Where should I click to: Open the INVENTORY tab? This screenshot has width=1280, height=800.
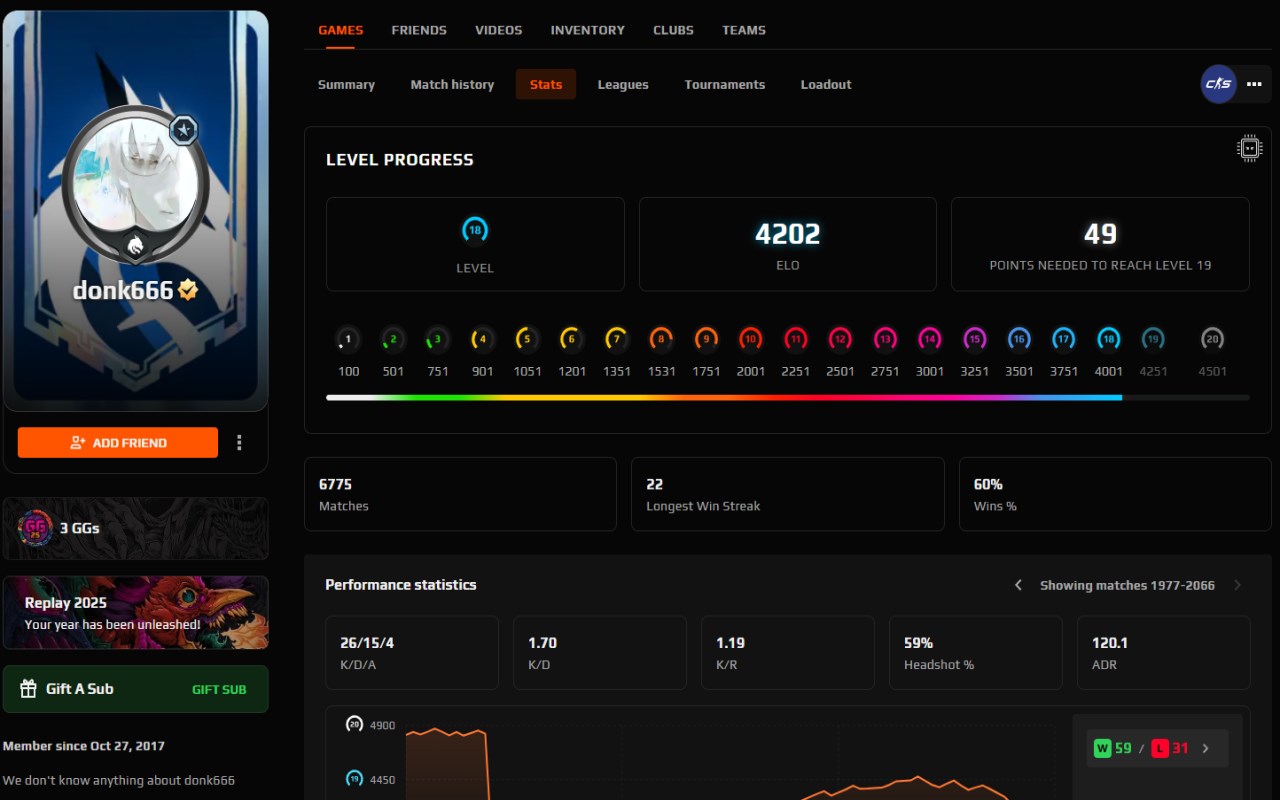[587, 30]
